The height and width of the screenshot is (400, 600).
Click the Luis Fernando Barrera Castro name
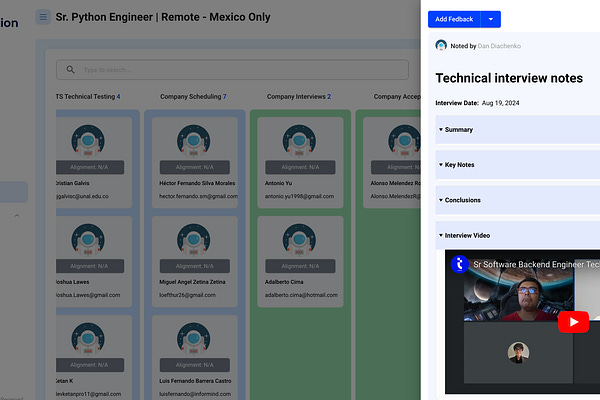tap(195, 381)
